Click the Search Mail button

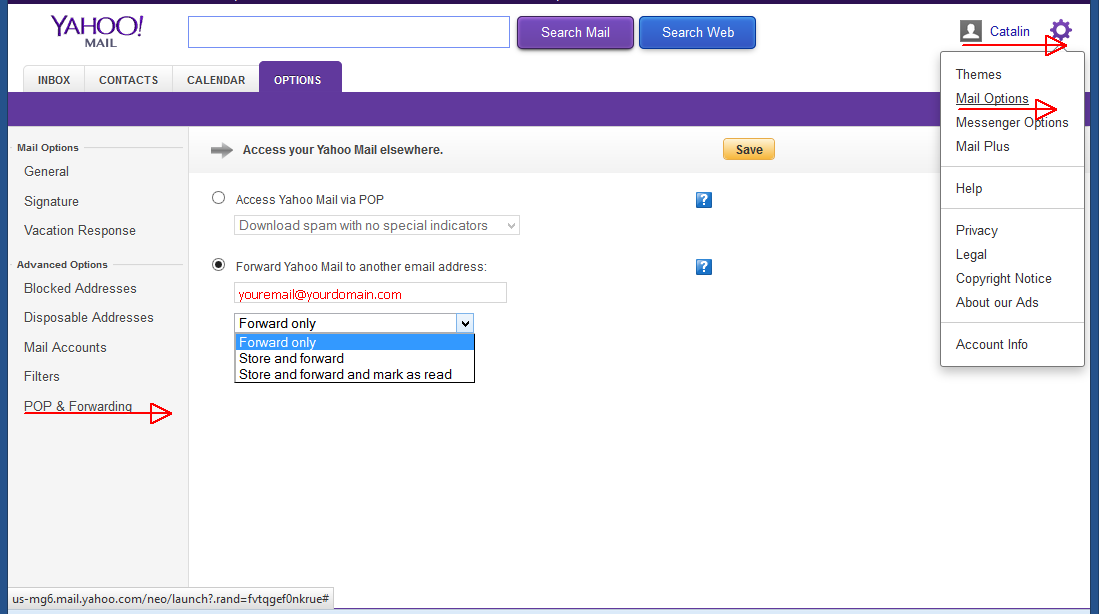click(575, 33)
